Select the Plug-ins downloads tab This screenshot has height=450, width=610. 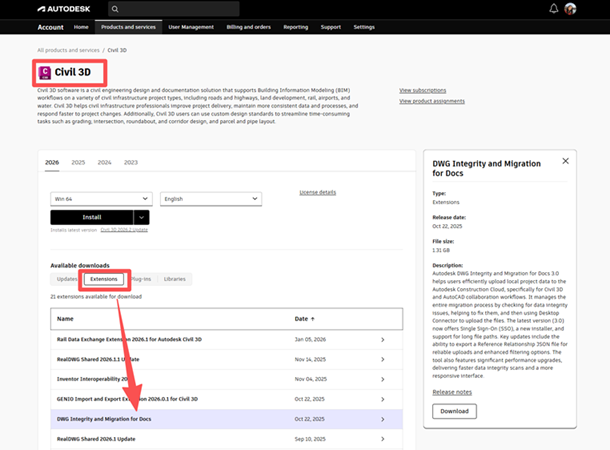141,279
